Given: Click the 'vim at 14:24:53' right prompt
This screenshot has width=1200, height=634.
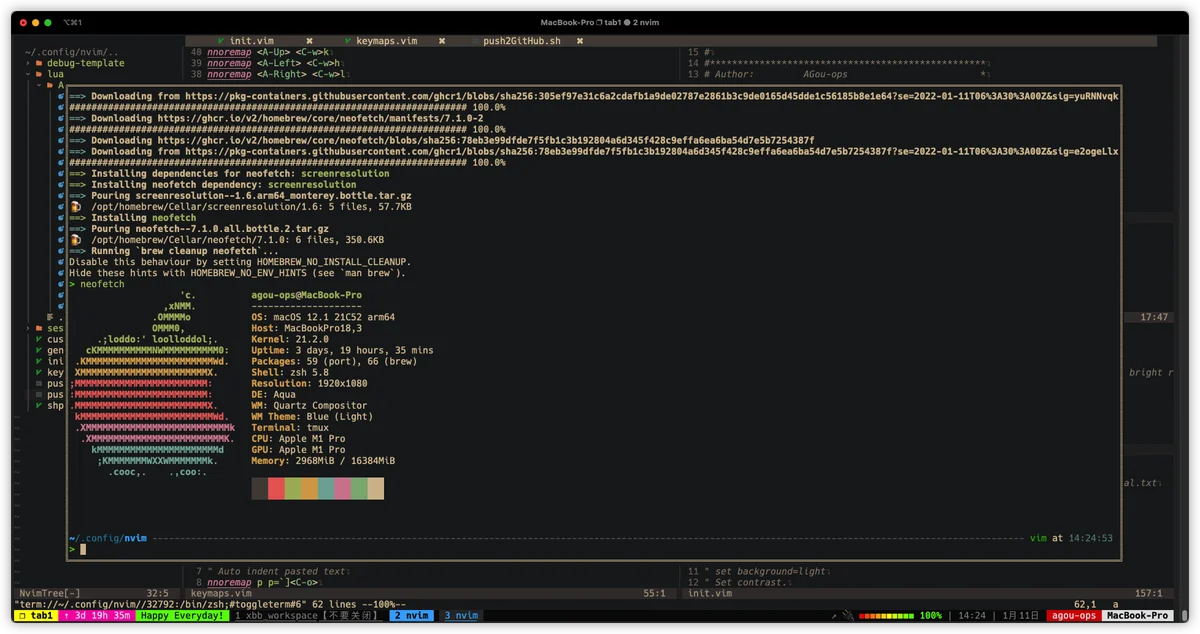Looking at the screenshot, I should (1072, 538).
